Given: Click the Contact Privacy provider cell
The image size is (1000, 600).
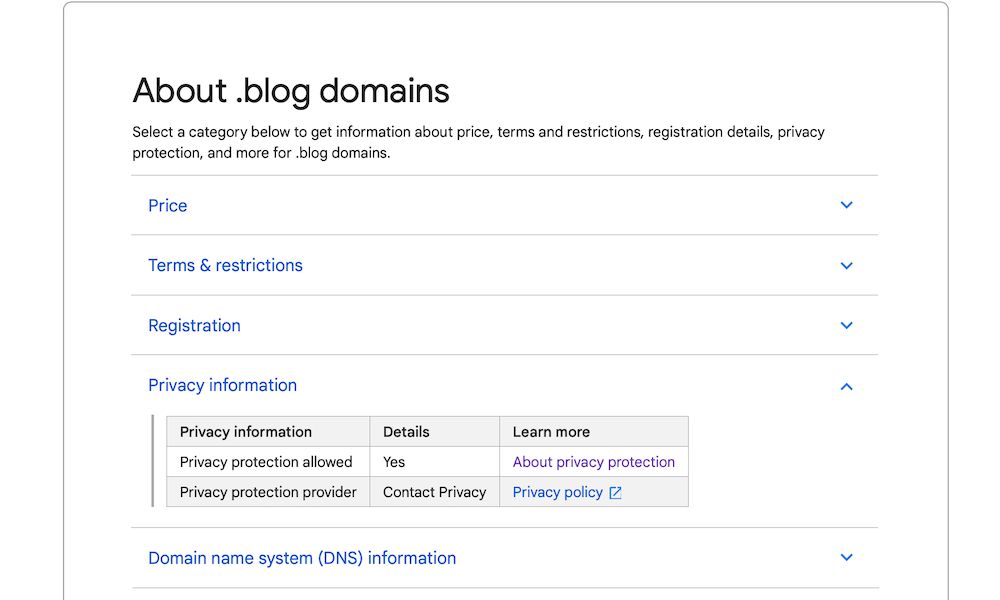Looking at the screenshot, I should 434,491.
